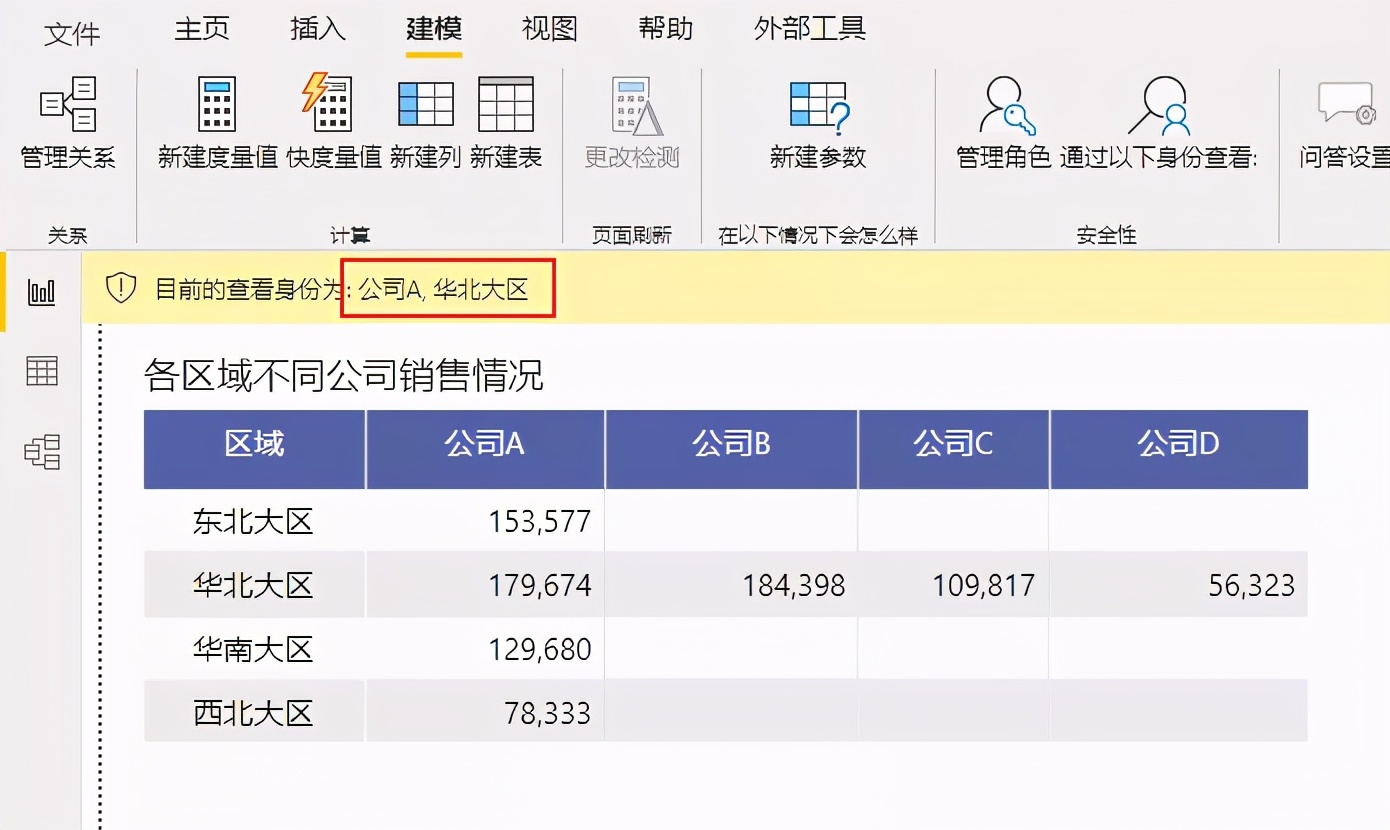The image size is (1390, 830).
Task: Select the 建模 ribbon tab
Action: click(434, 29)
